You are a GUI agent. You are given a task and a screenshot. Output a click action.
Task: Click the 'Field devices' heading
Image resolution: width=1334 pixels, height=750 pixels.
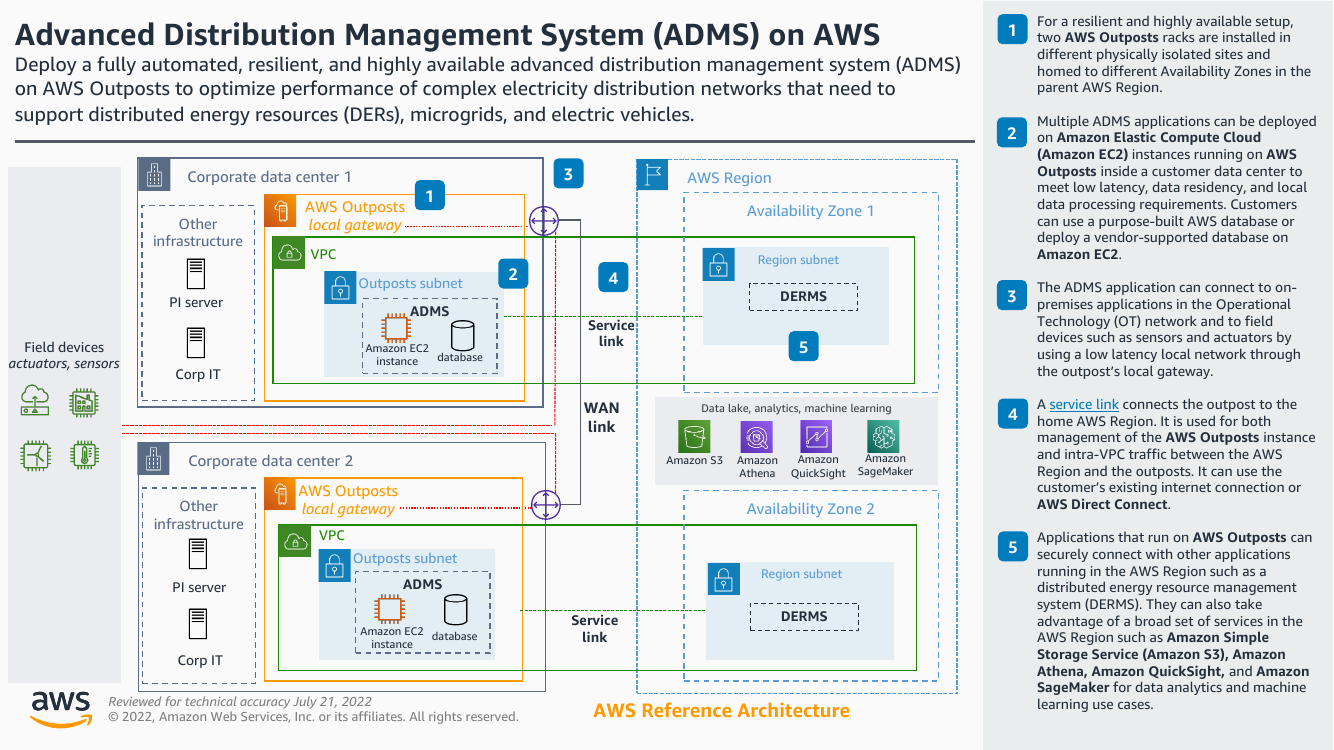click(x=64, y=347)
